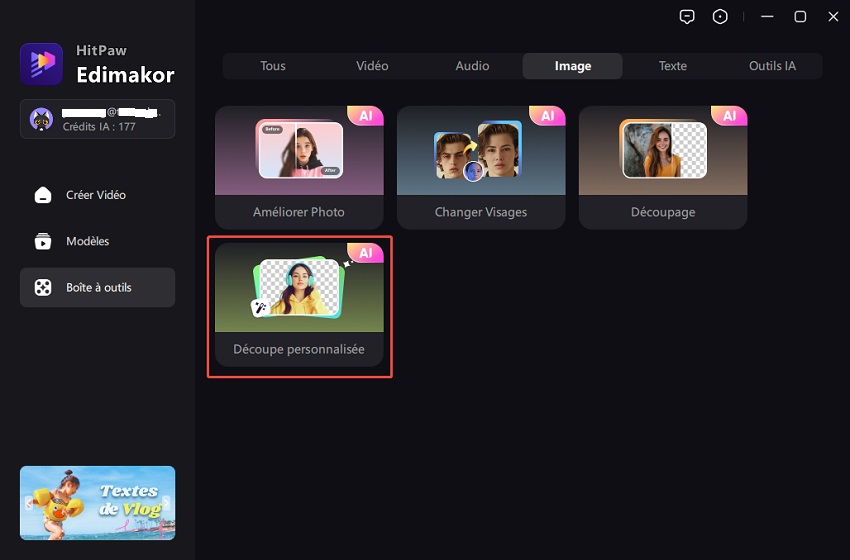The image size is (850, 560).
Task: Click the Créer Vidéo sidebar icon
Action: tap(43, 195)
